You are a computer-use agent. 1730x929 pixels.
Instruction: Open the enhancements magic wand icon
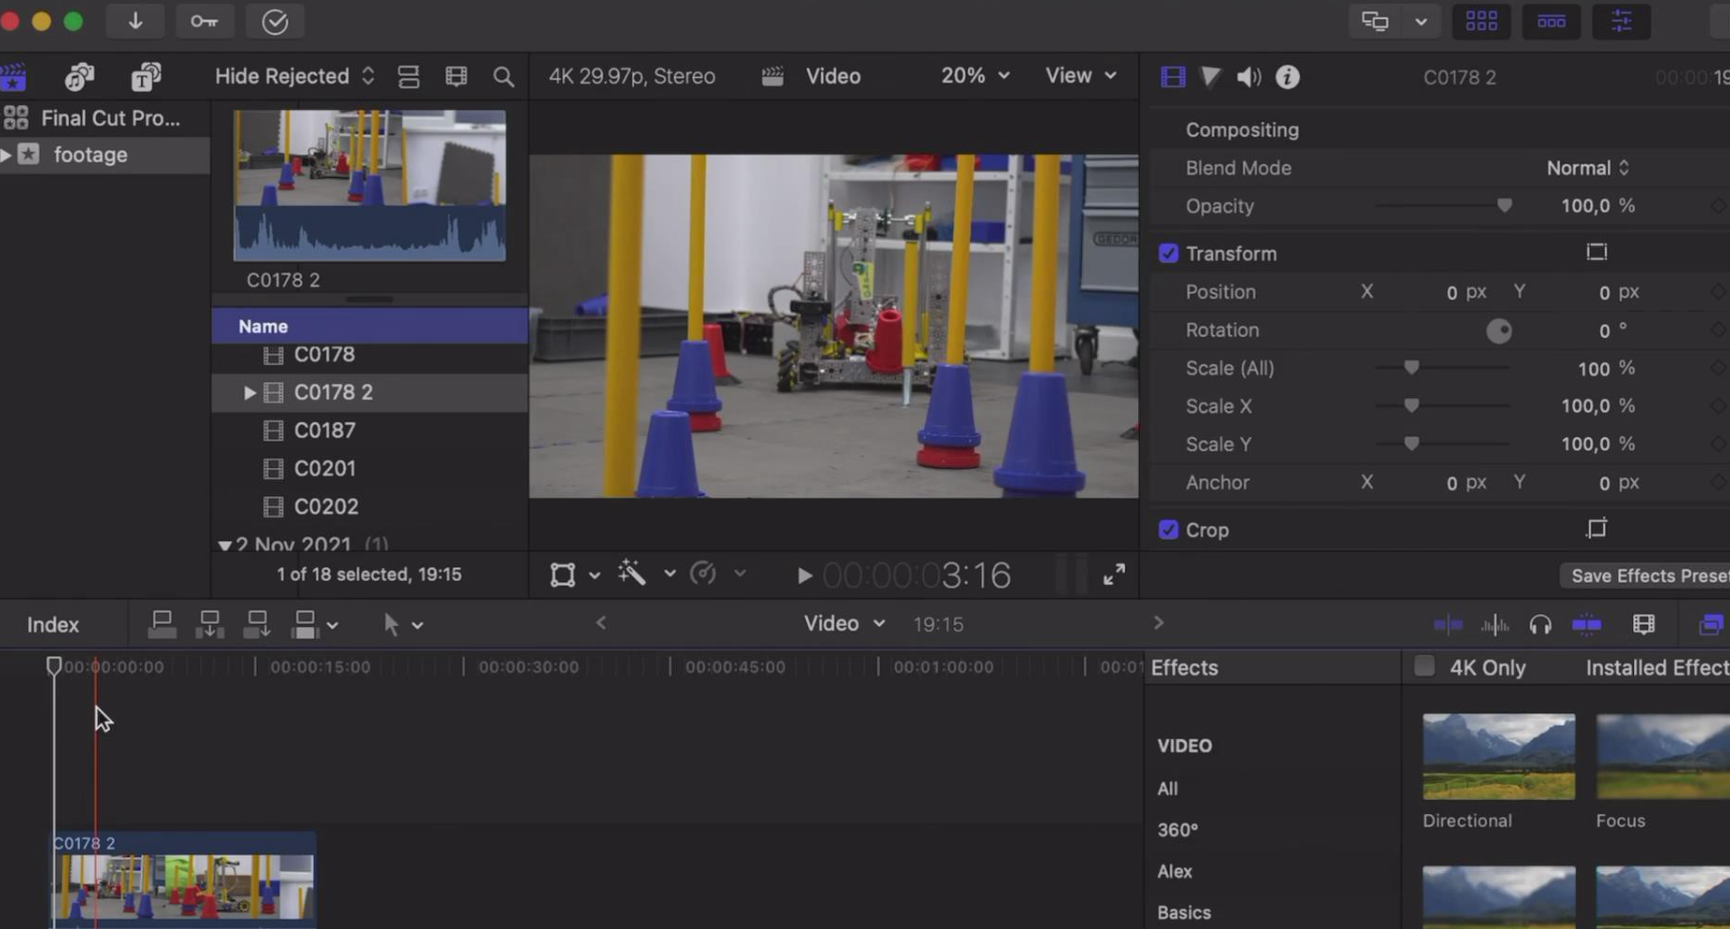[632, 573]
